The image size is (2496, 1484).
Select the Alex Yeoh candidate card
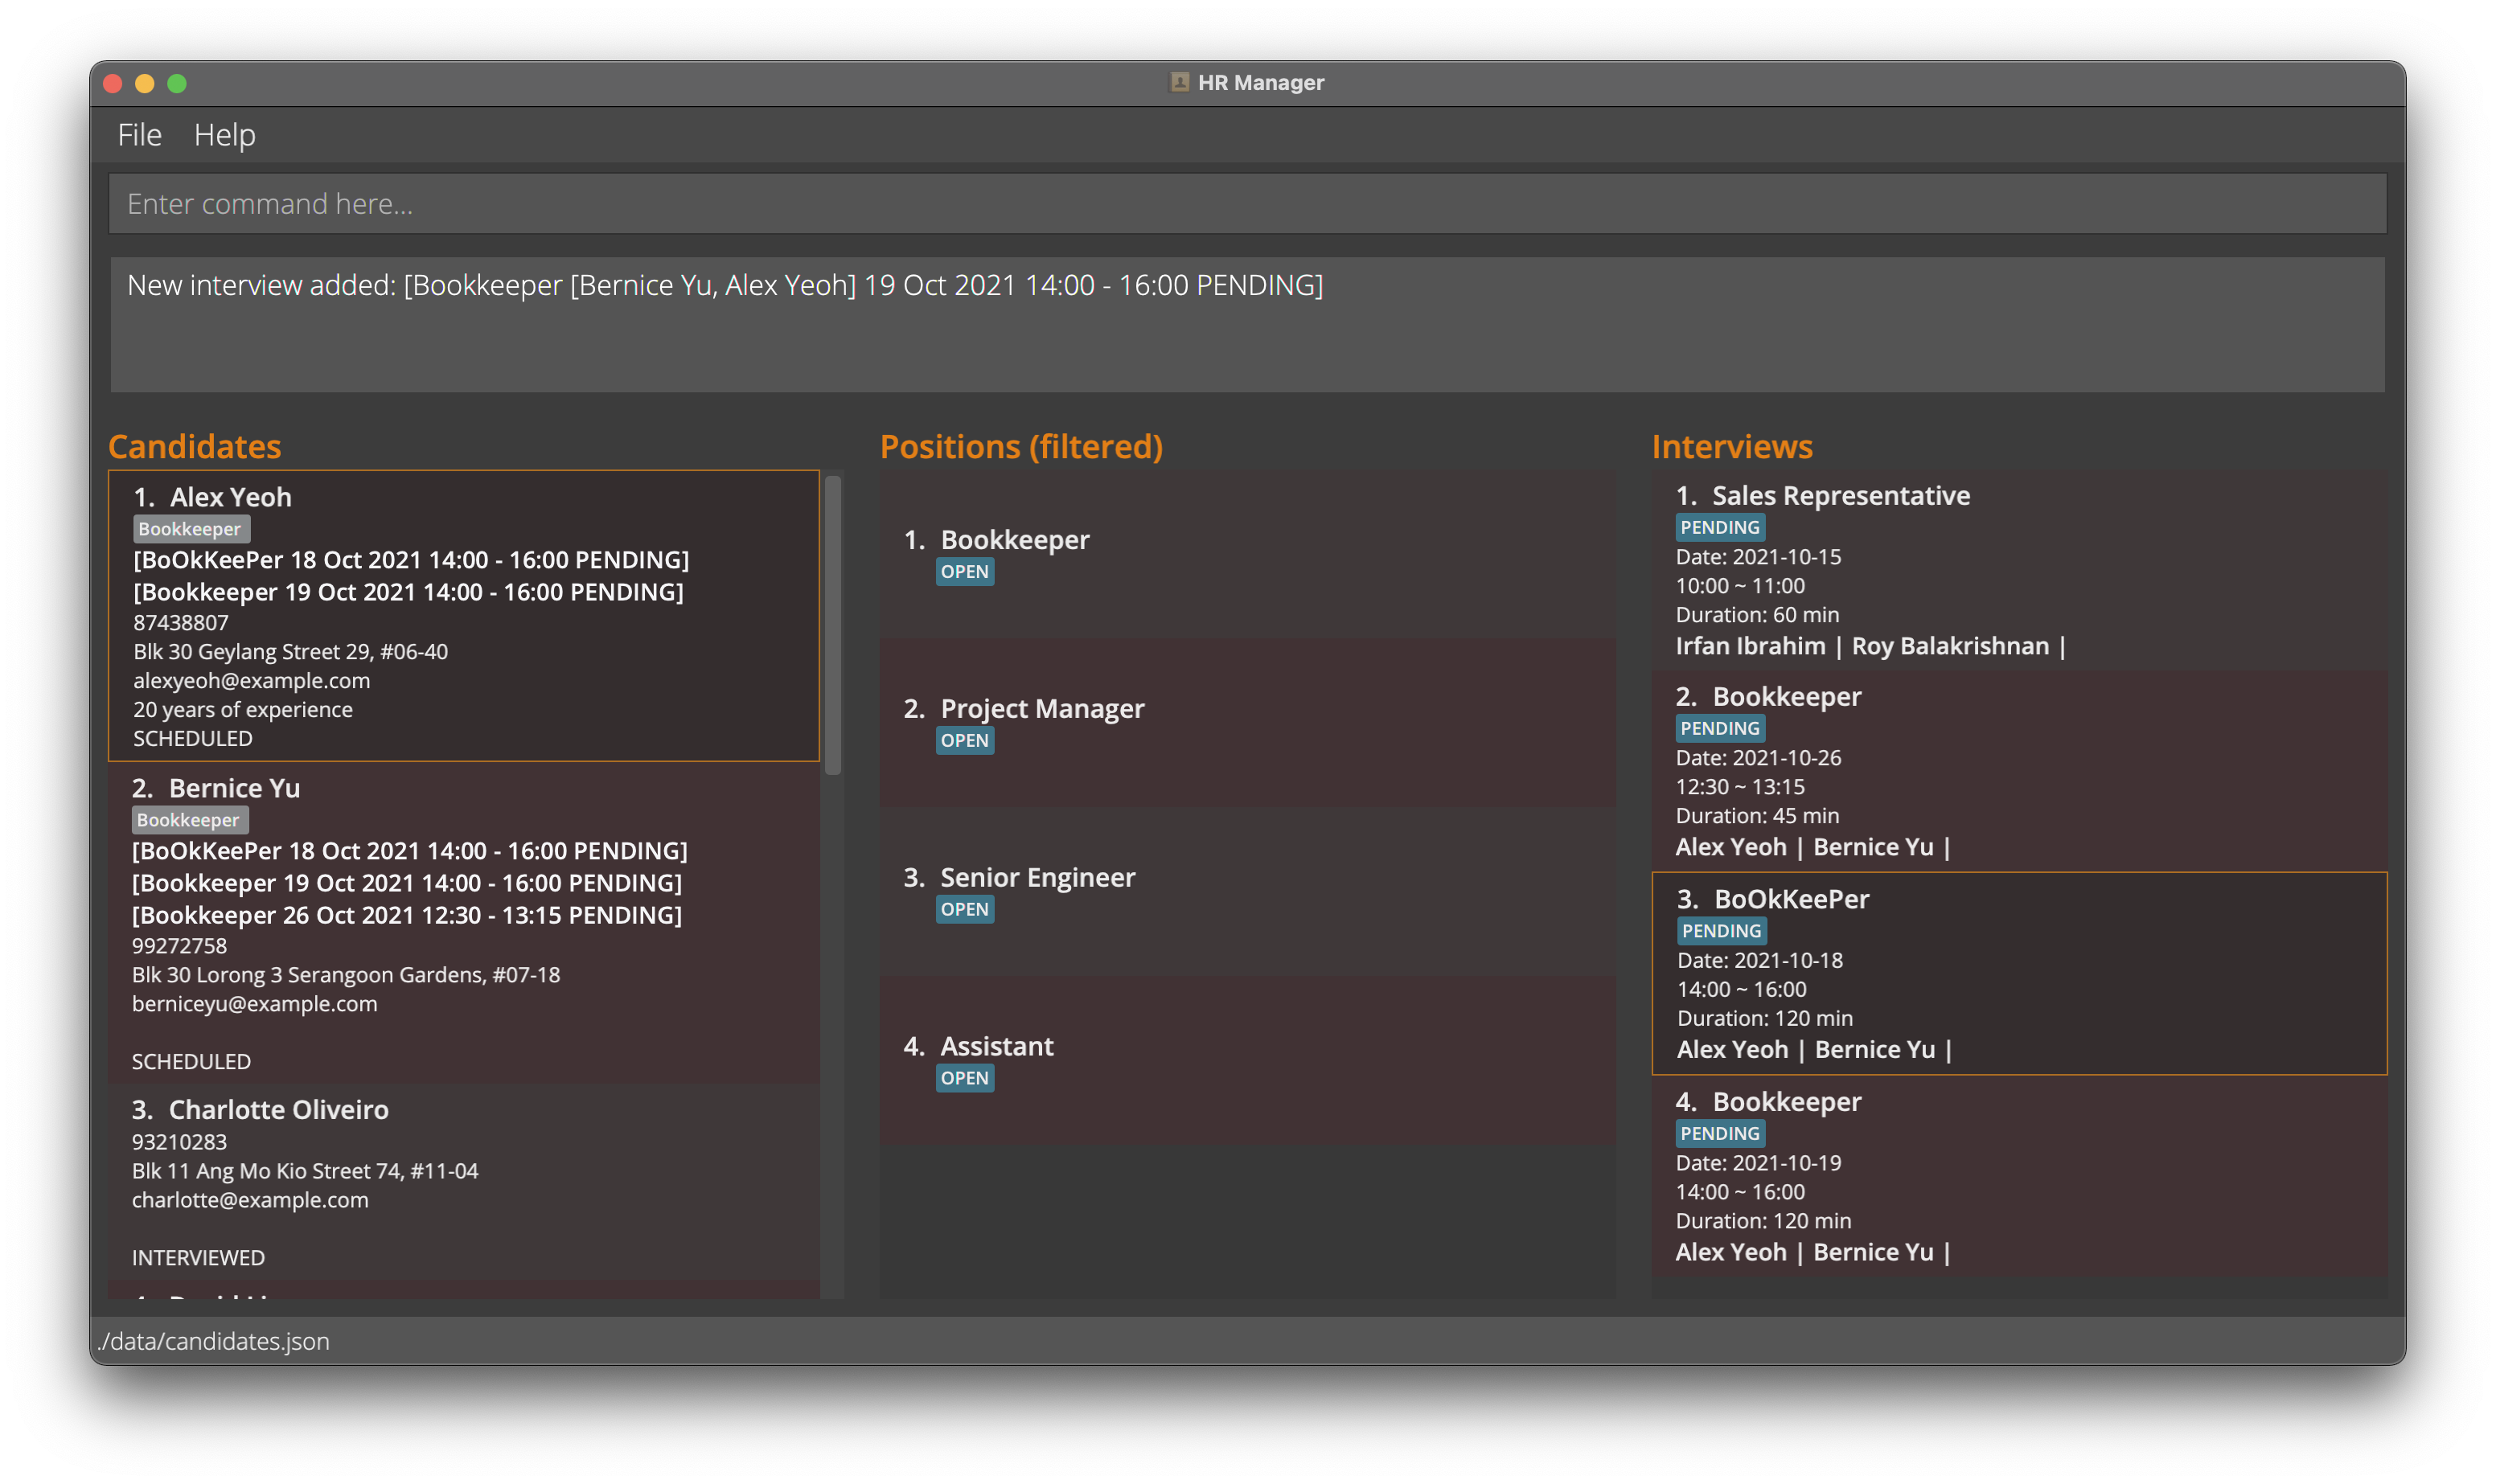463,616
